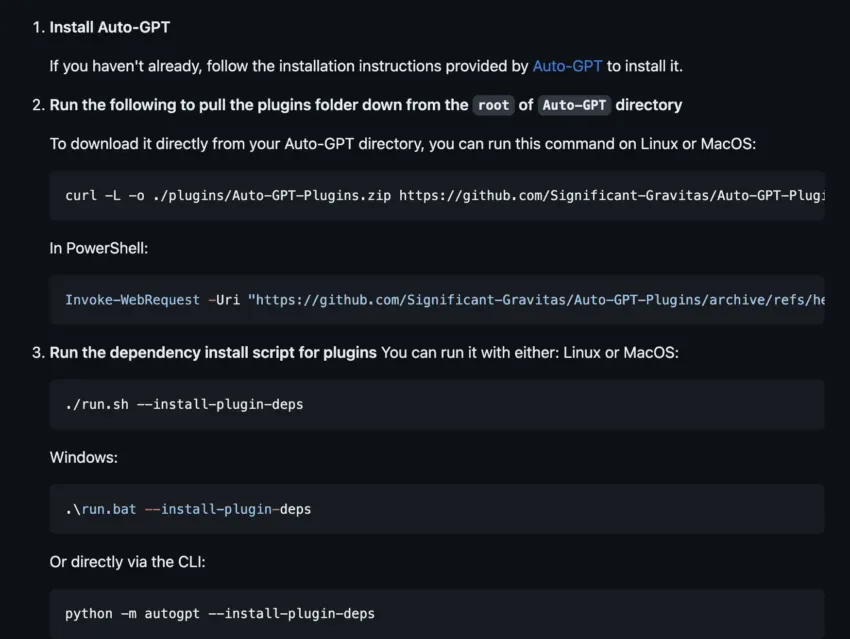
Task: Click the curl download command code block
Action: point(437,195)
